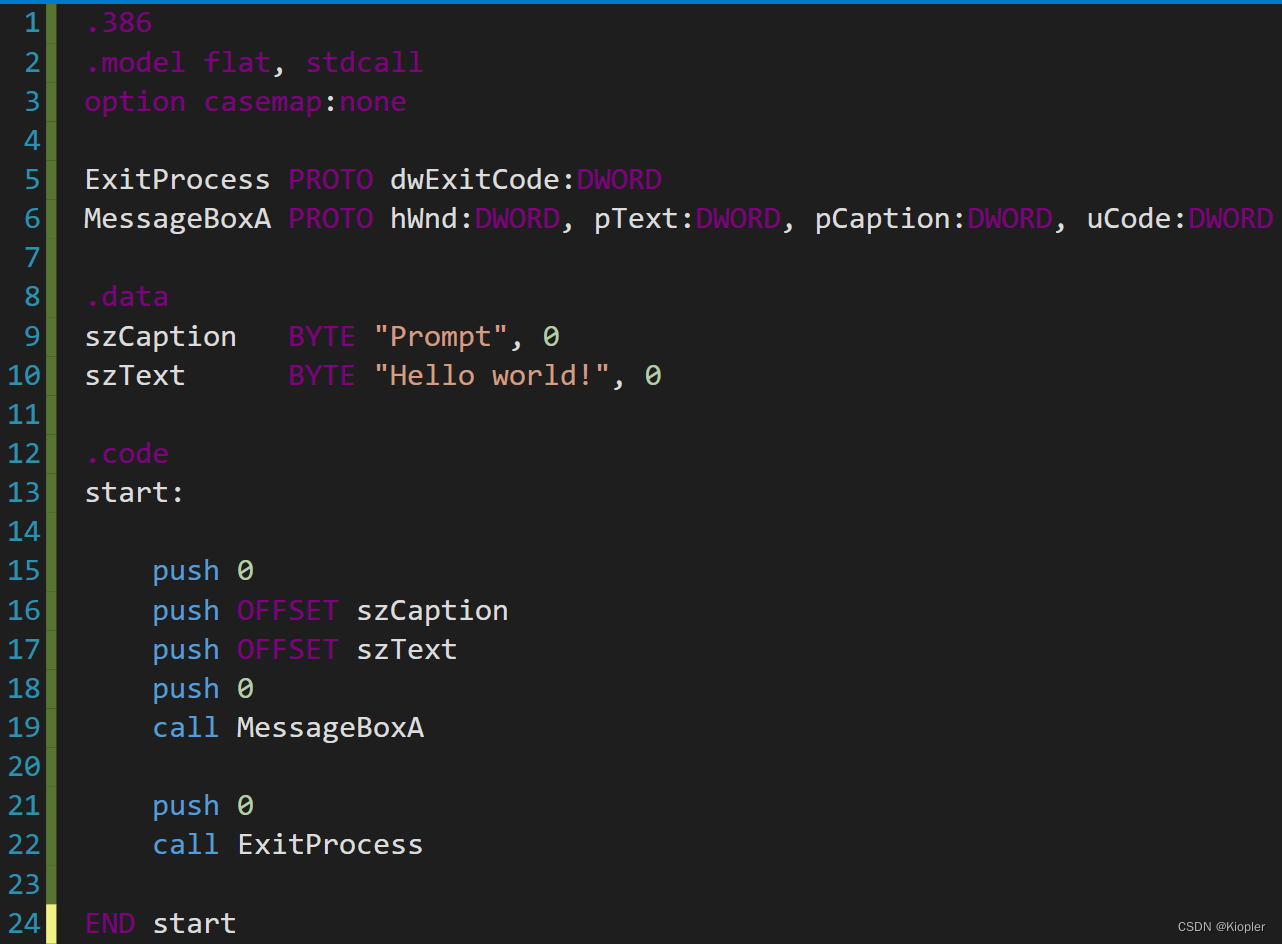Image resolution: width=1282 pixels, height=944 pixels.
Task: Click line number 1 in the gutter
Action: click(31, 23)
